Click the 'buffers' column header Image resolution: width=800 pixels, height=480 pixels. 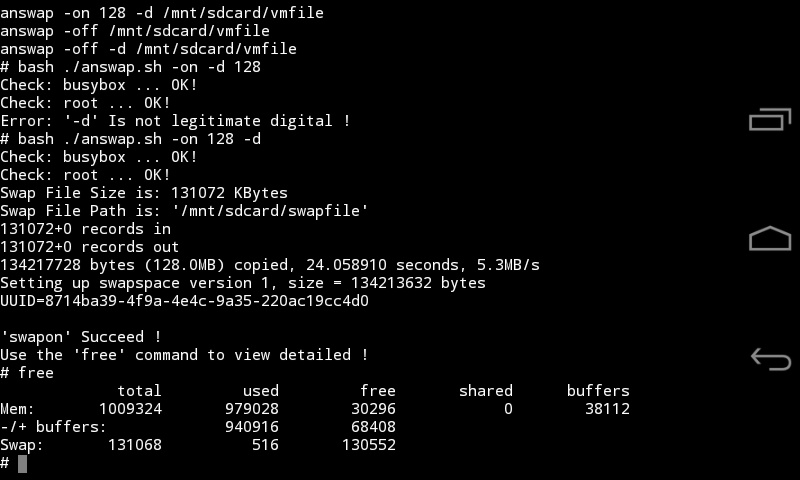[x=598, y=391]
